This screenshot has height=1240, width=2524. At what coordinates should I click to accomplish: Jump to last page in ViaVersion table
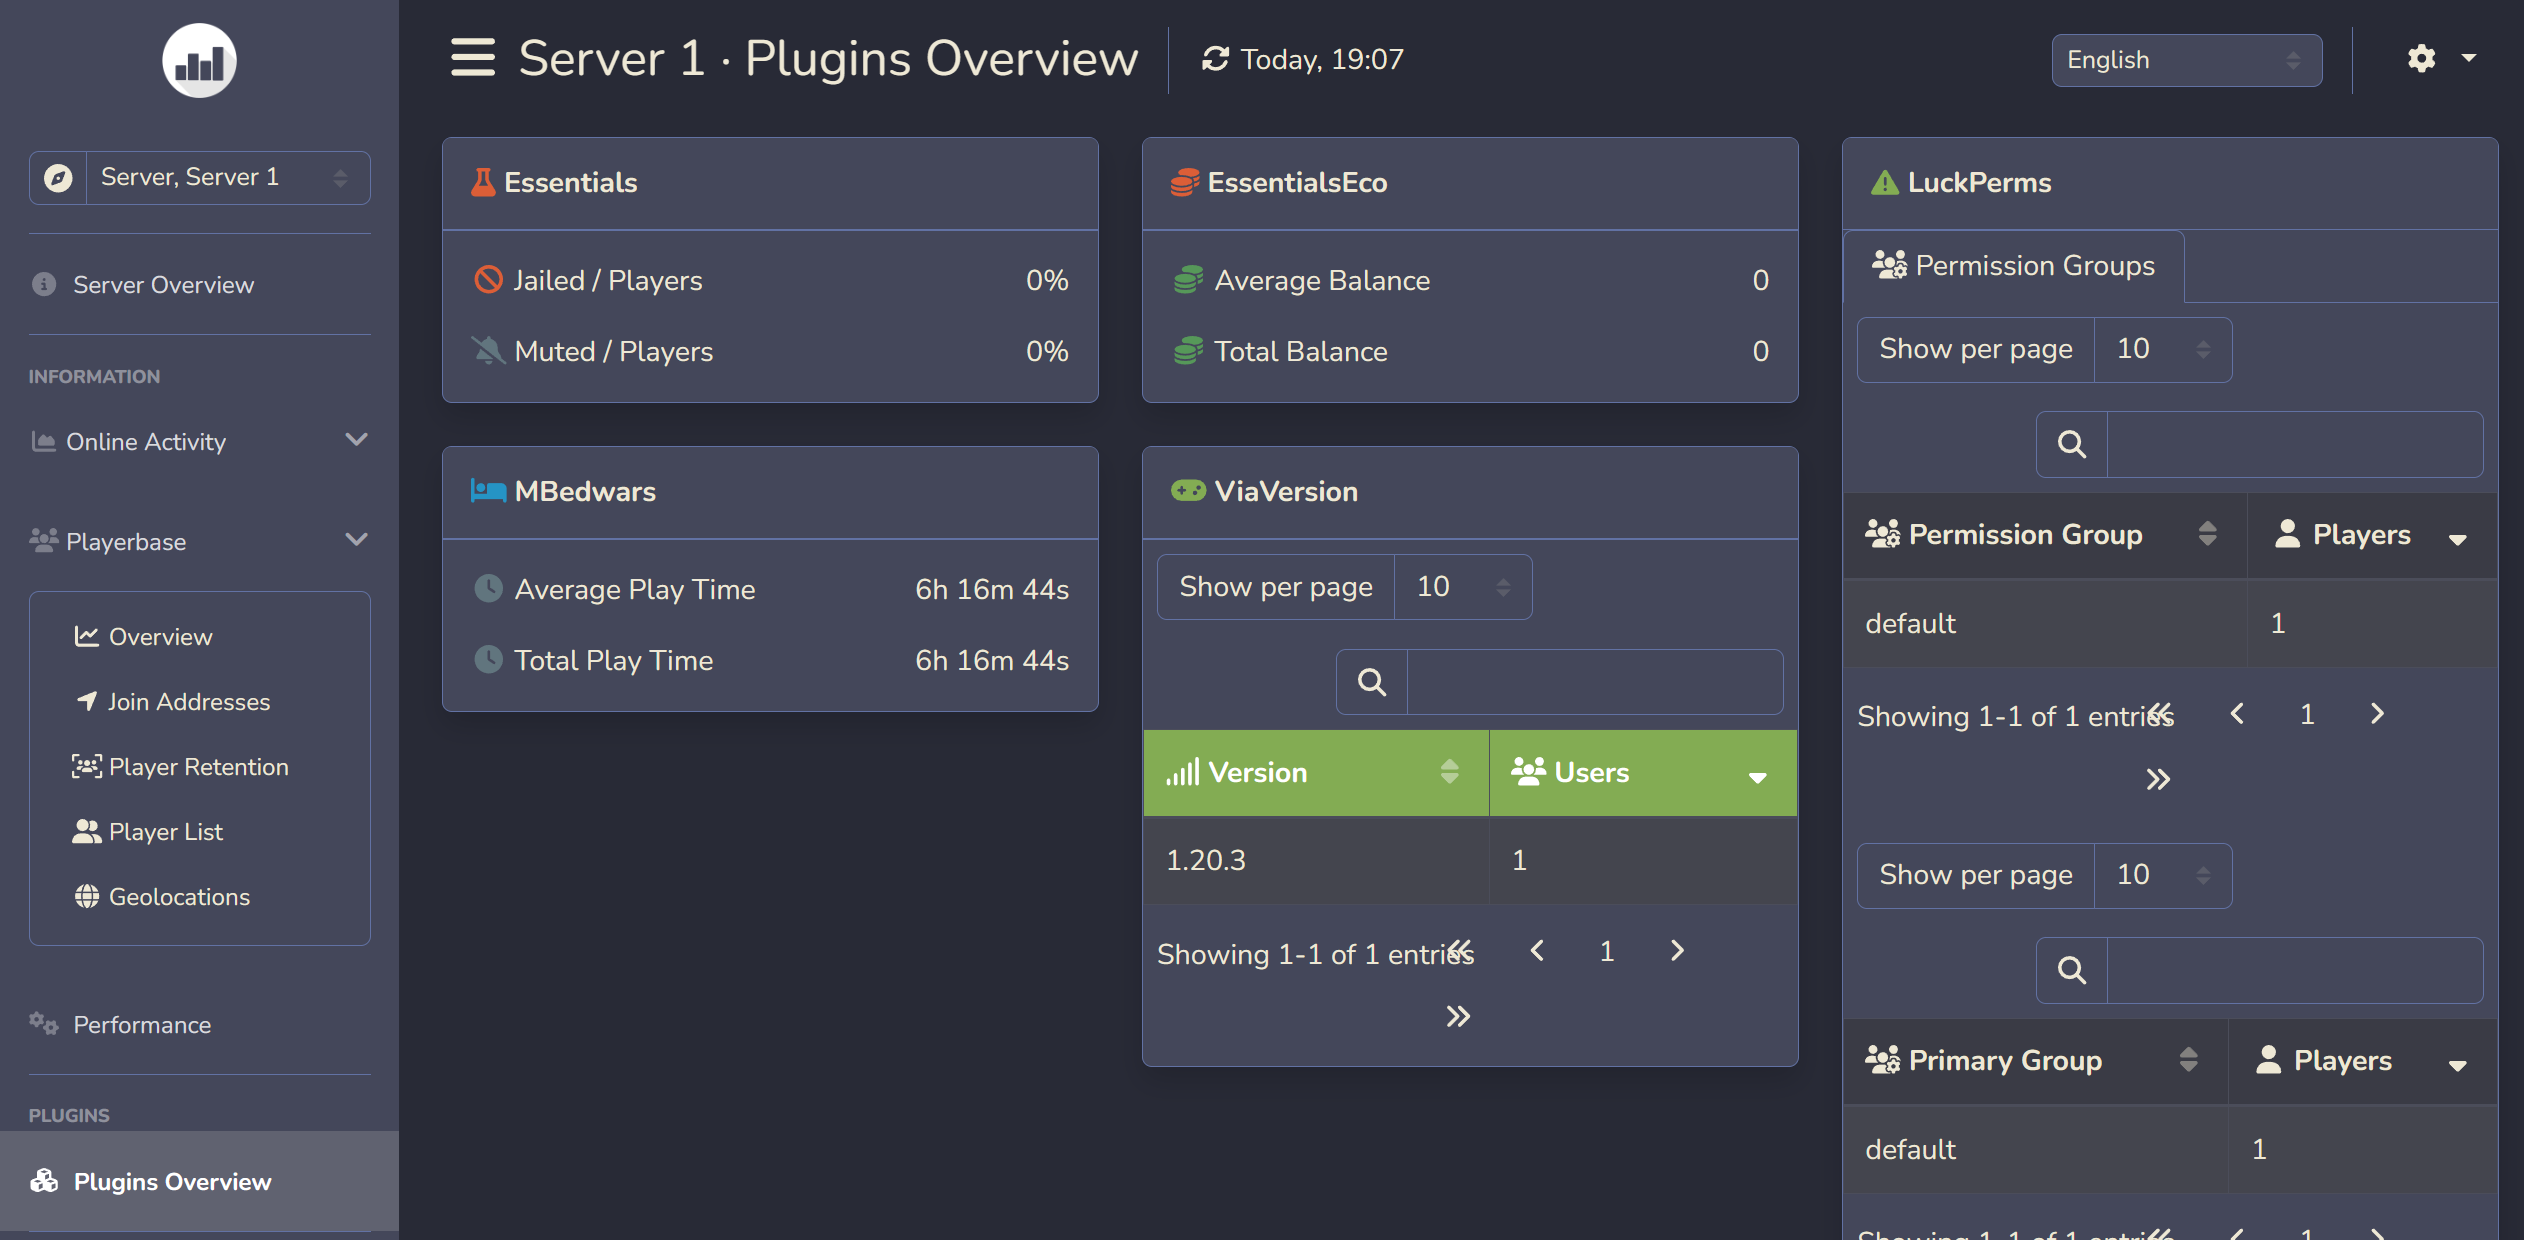[1458, 1017]
